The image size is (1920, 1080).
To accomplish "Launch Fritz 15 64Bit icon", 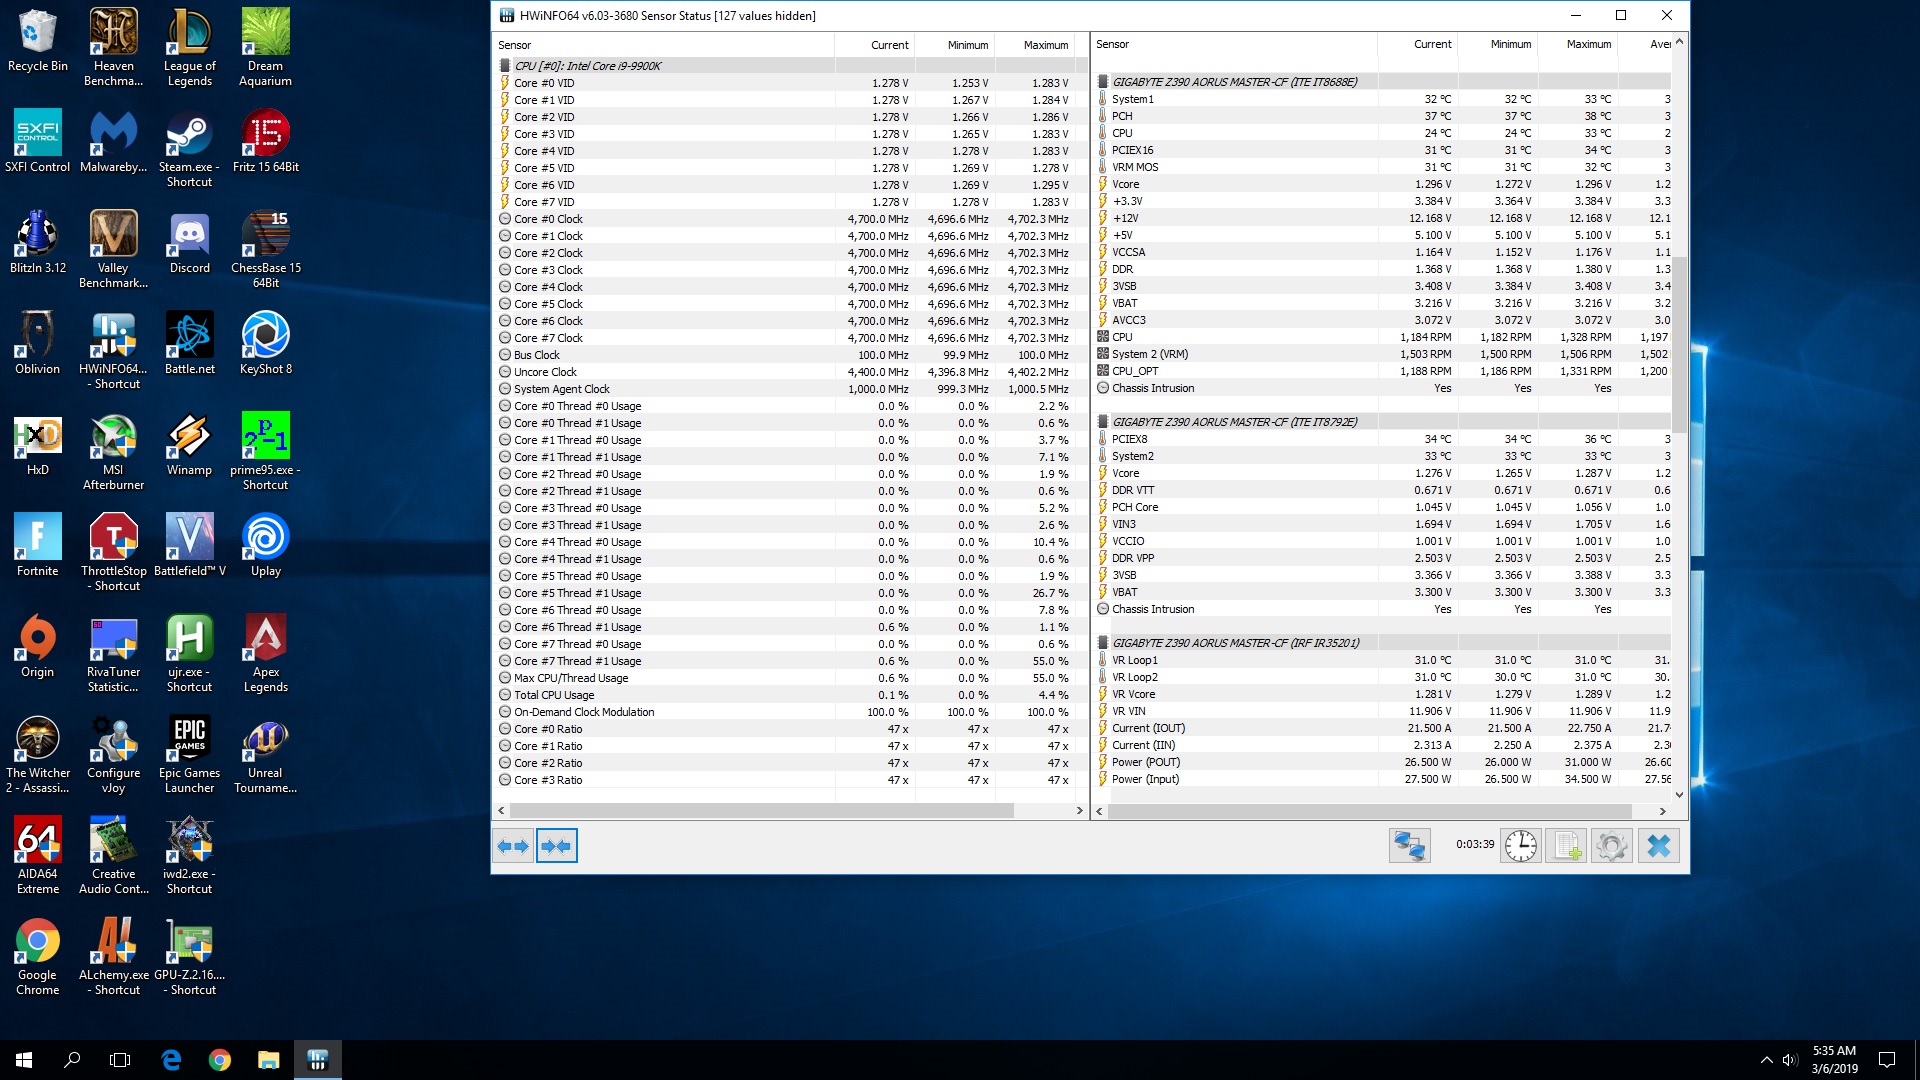I will tap(266, 142).
